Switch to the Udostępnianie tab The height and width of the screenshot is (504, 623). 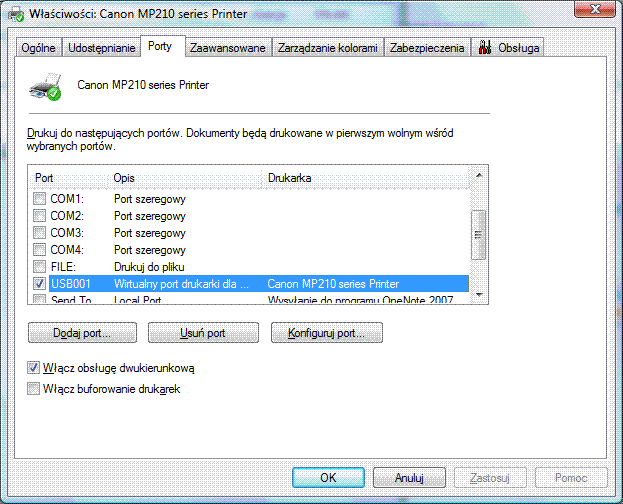point(102,48)
